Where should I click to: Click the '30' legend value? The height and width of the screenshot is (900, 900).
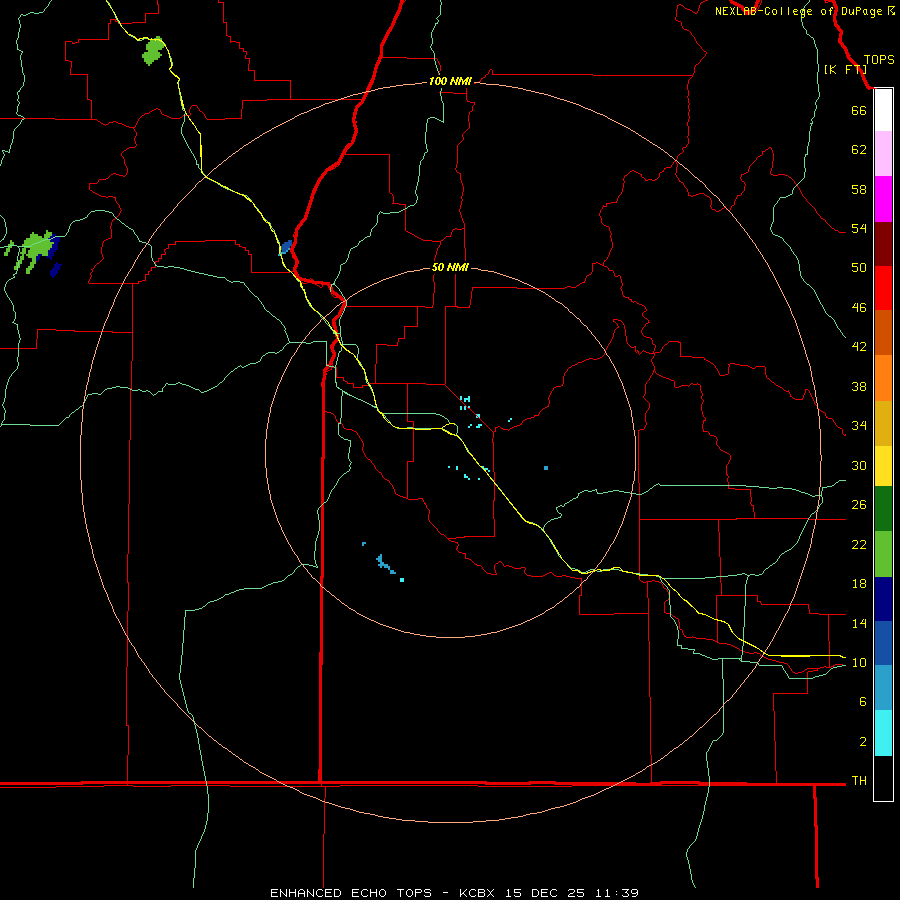pos(859,465)
